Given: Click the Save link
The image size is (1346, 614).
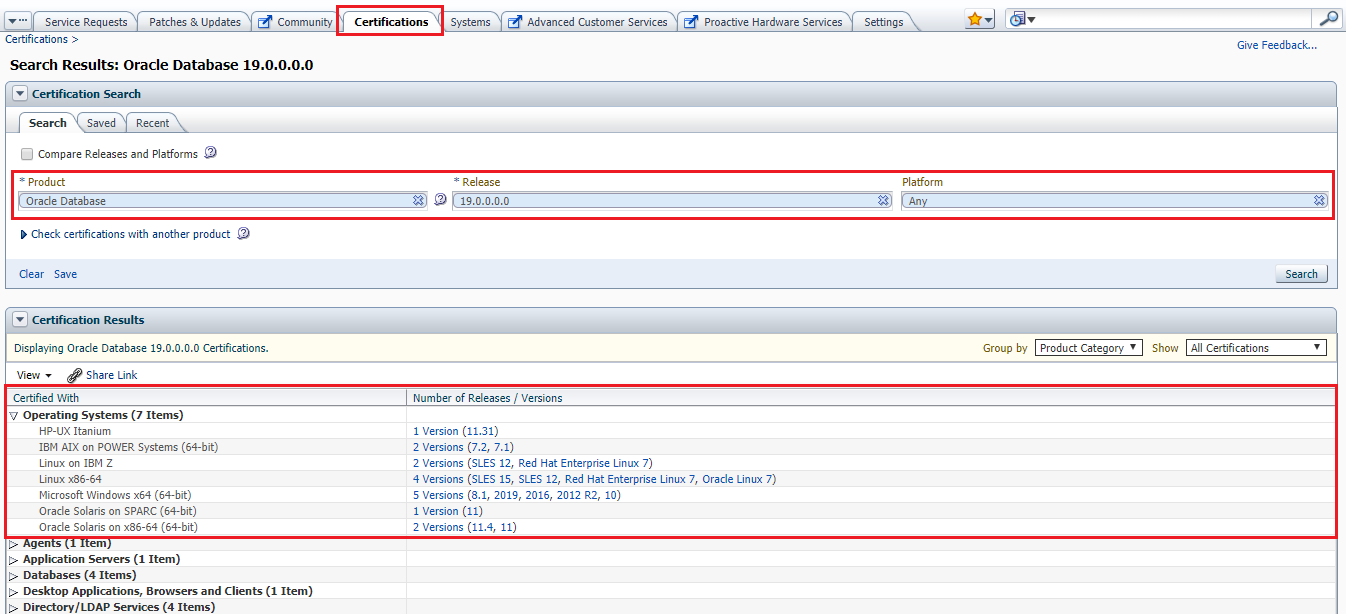Looking at the screenshot, I should (x=65, y=274).
